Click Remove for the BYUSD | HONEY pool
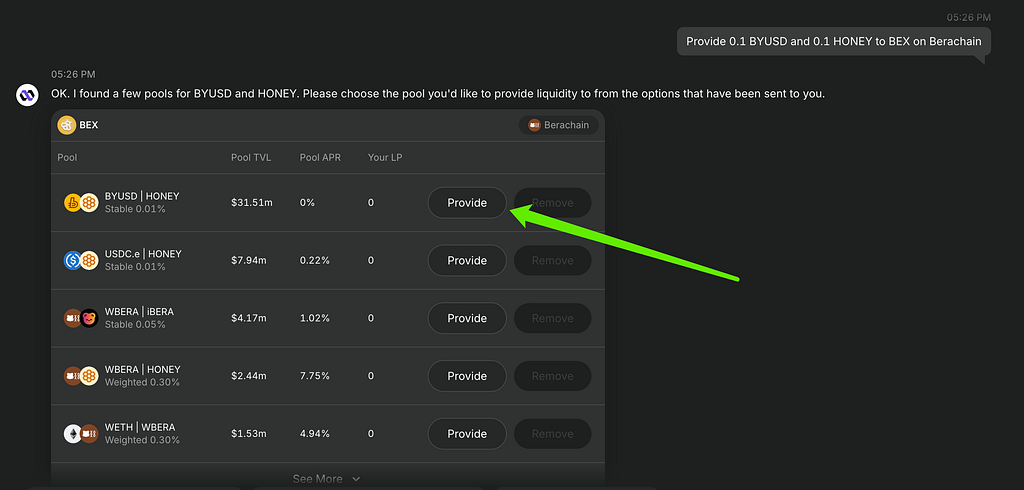This screenshot has width=1024, height=490. [552, 203]
